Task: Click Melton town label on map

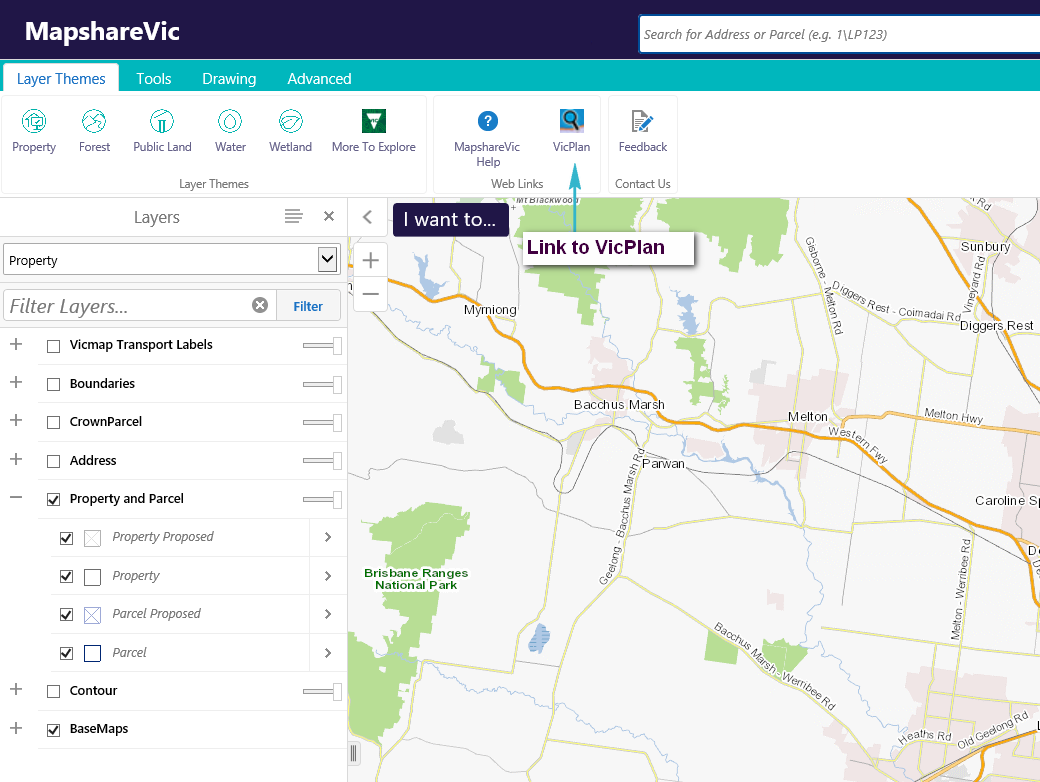Action: (807, 417)
